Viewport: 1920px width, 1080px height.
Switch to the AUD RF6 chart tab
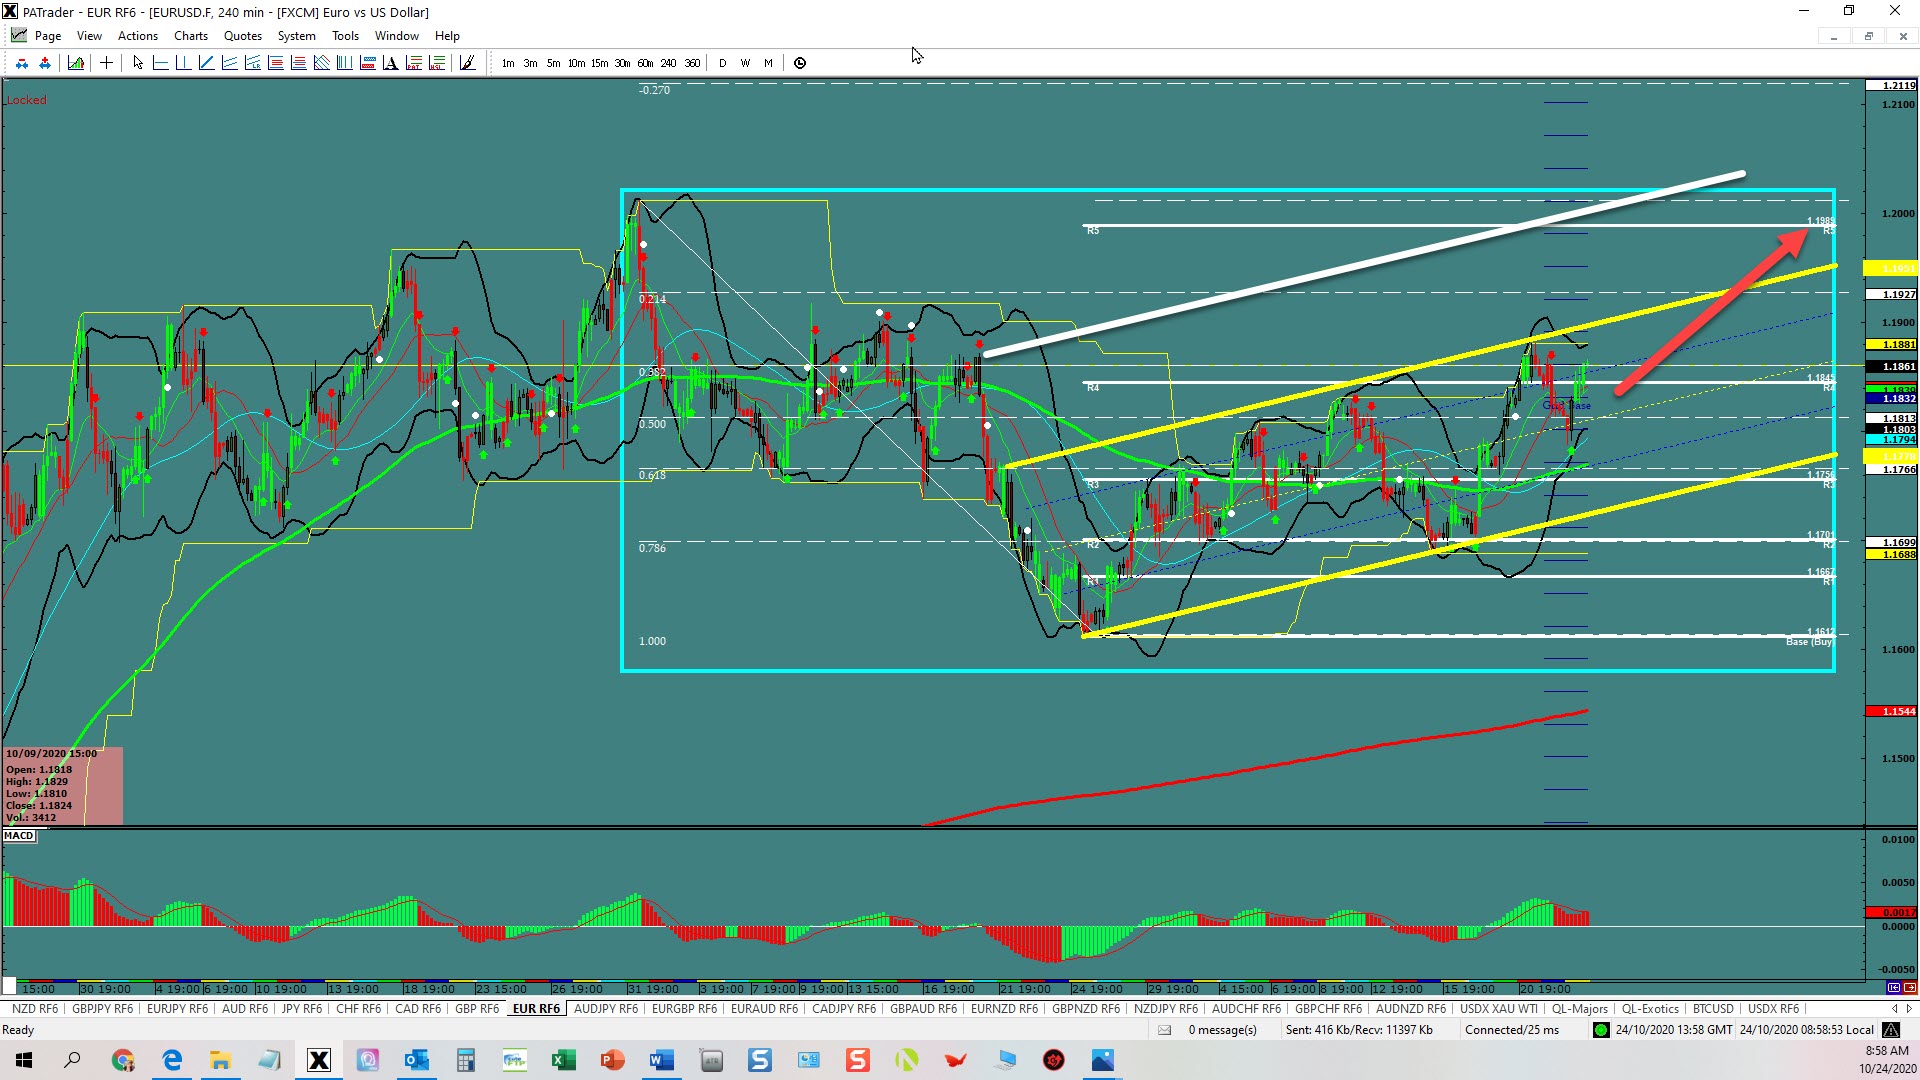(245, 1009)
